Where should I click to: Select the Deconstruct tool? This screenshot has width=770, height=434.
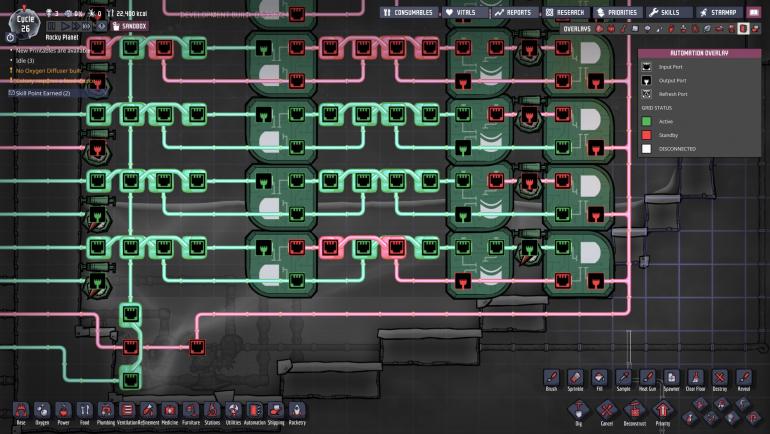634,413
